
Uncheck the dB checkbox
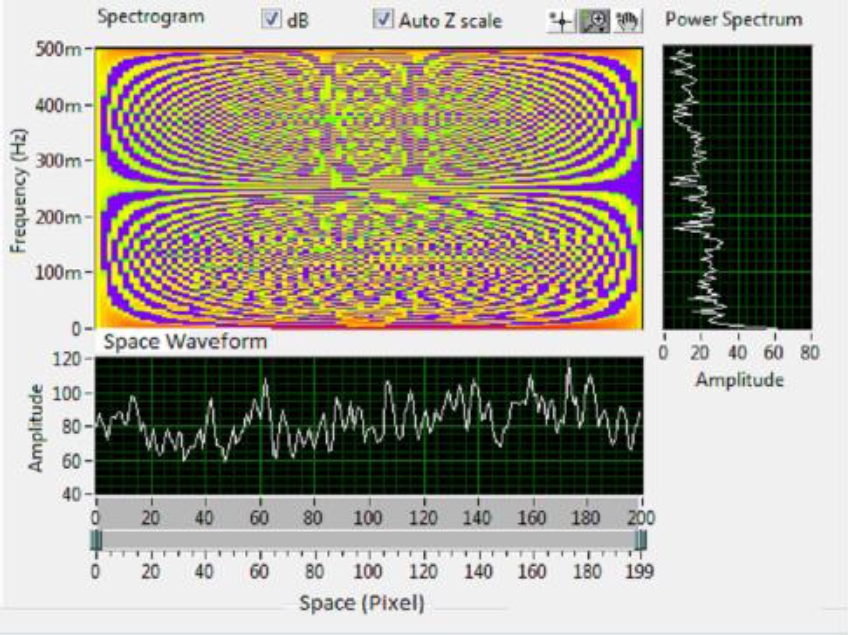click(270, 20)
